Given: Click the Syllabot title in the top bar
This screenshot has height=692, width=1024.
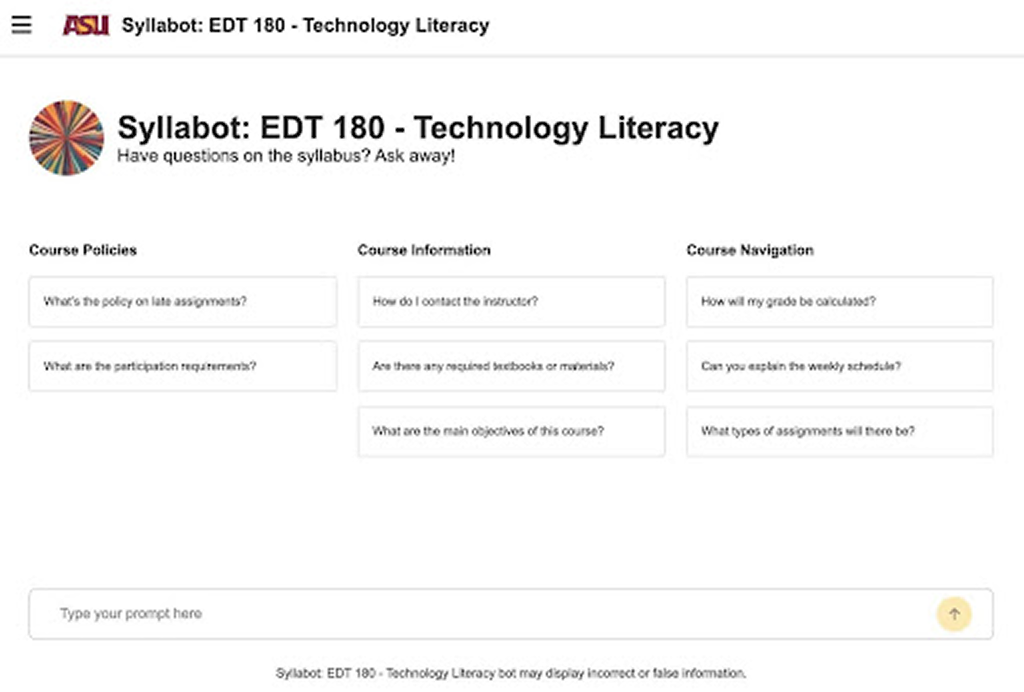Looking at the screenshot, I should pos(304,25).
